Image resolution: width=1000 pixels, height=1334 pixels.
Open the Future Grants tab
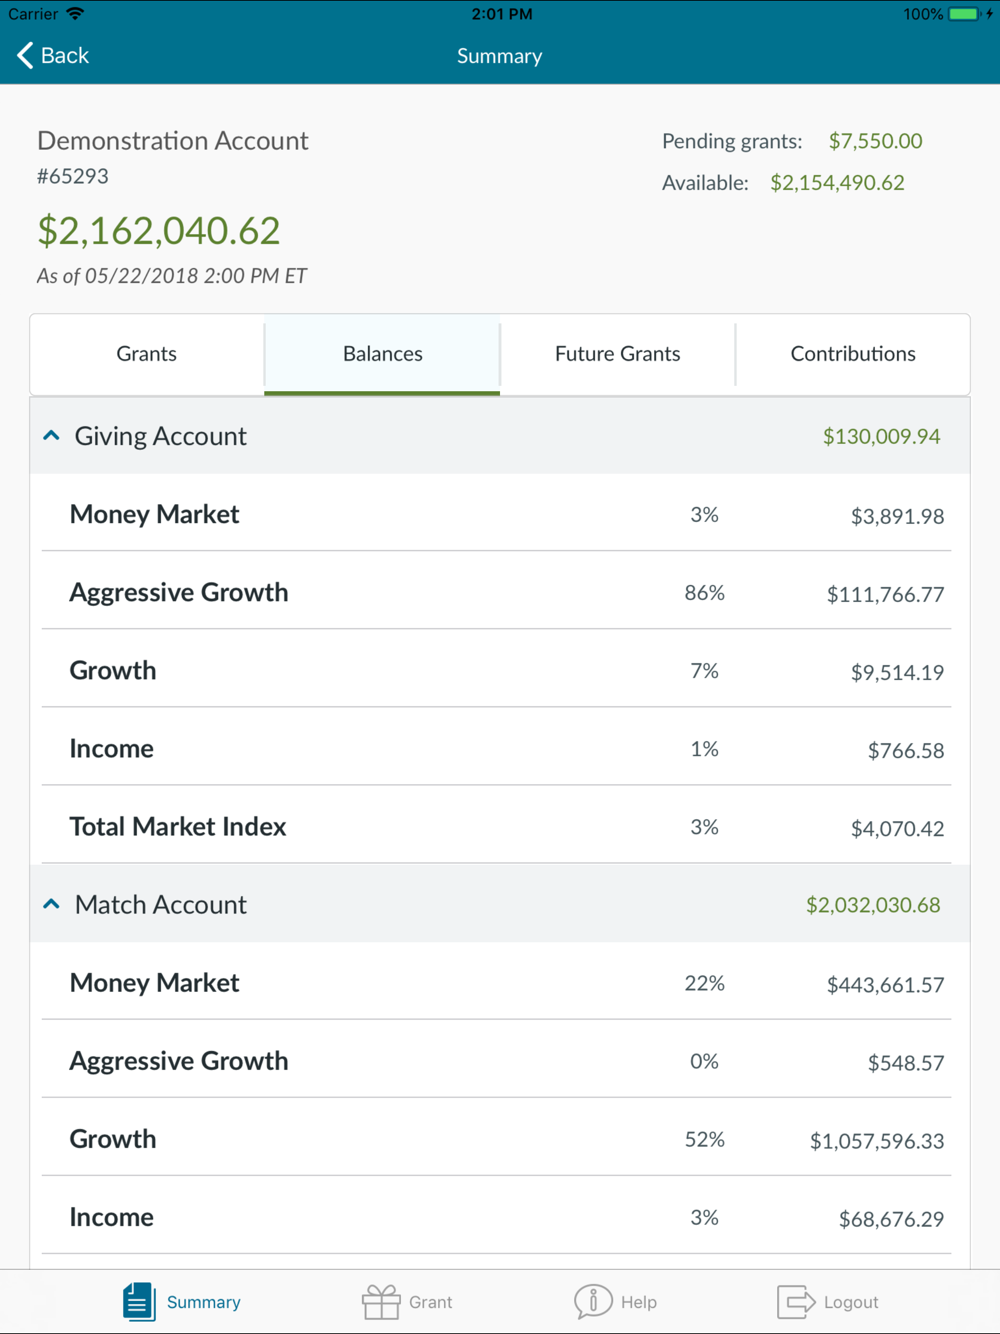coord(618,354)
